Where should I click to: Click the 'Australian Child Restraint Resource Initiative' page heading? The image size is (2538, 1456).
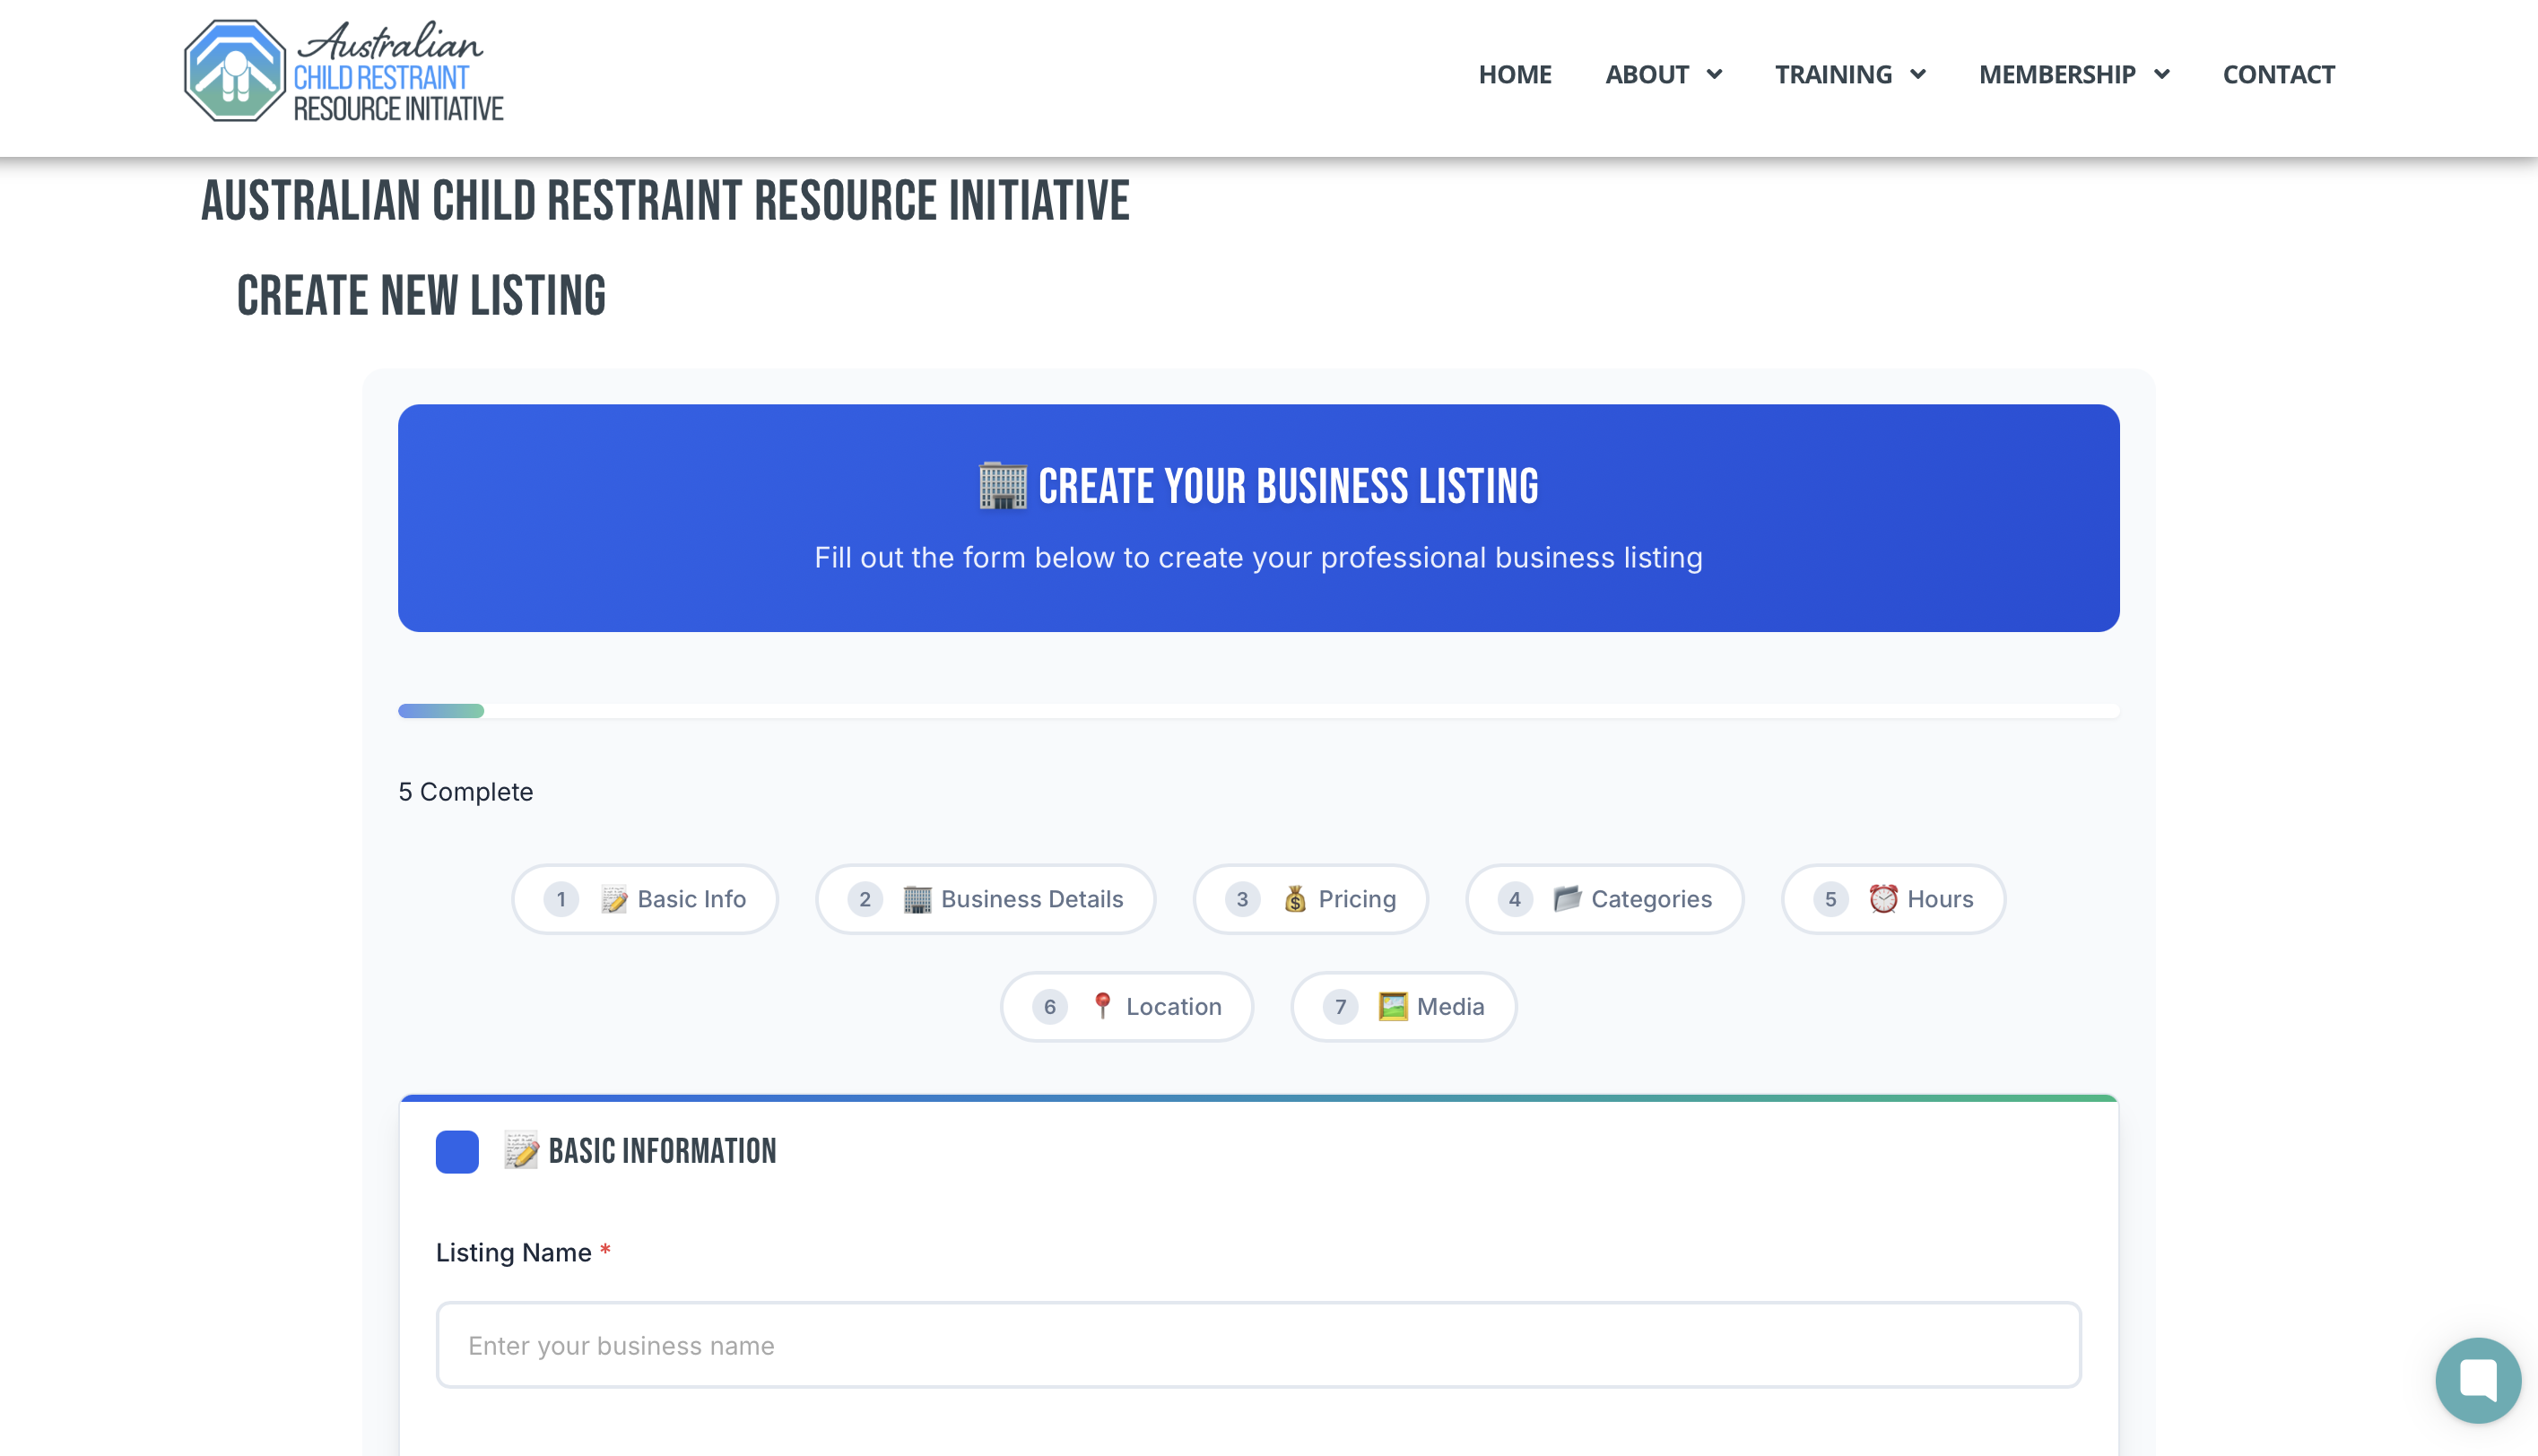665,201
